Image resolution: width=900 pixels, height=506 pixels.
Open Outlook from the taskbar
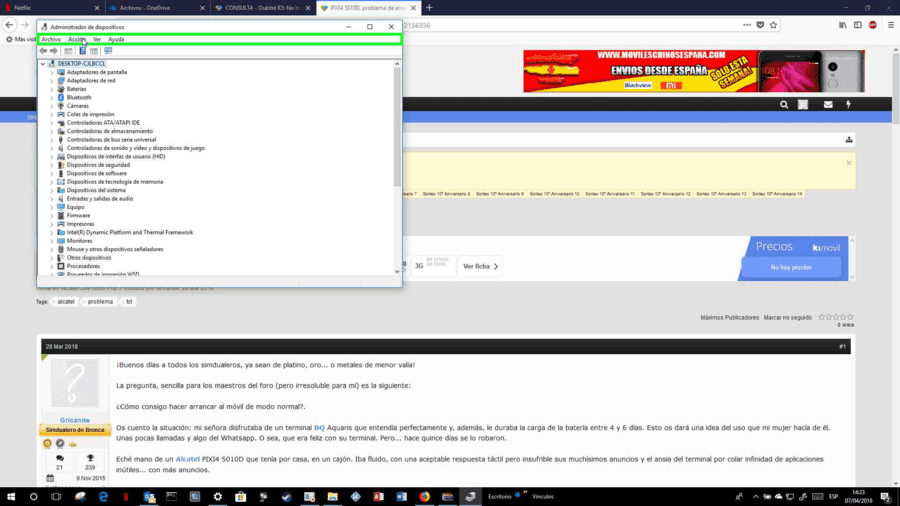[x=149, y=496]
